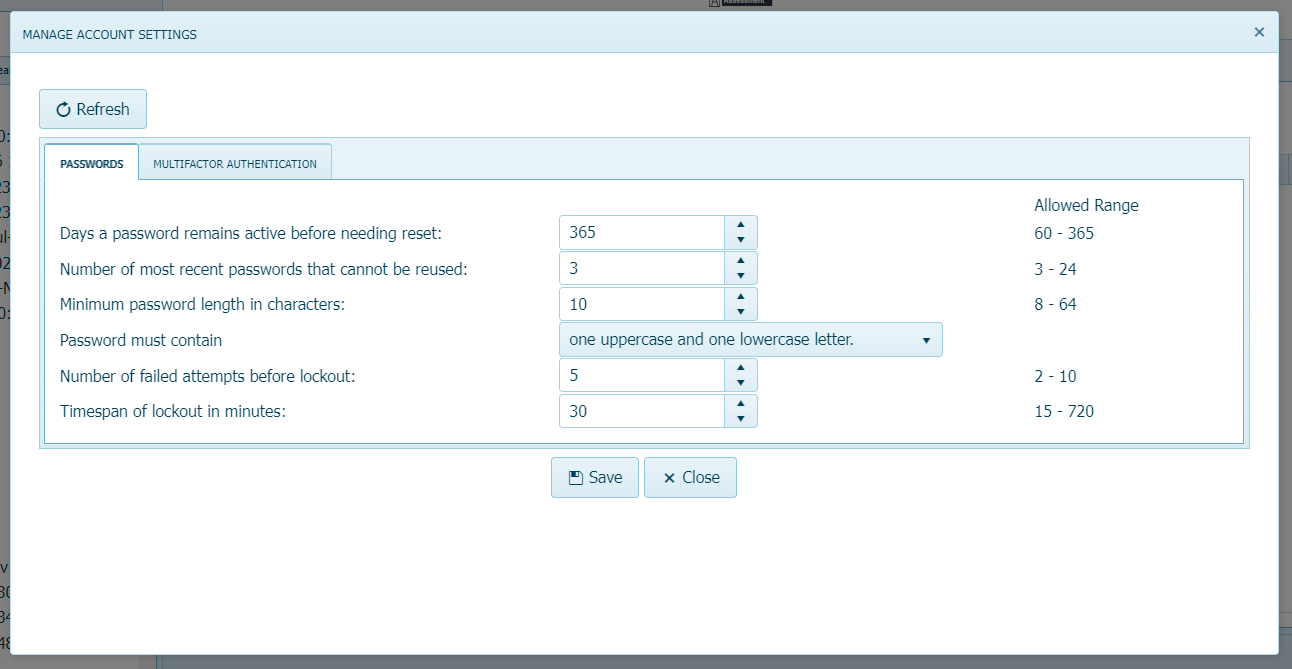The width and height of the screenshot is (1292, 669).
Task: Select the Passwords tab
Action: point(90,164)
